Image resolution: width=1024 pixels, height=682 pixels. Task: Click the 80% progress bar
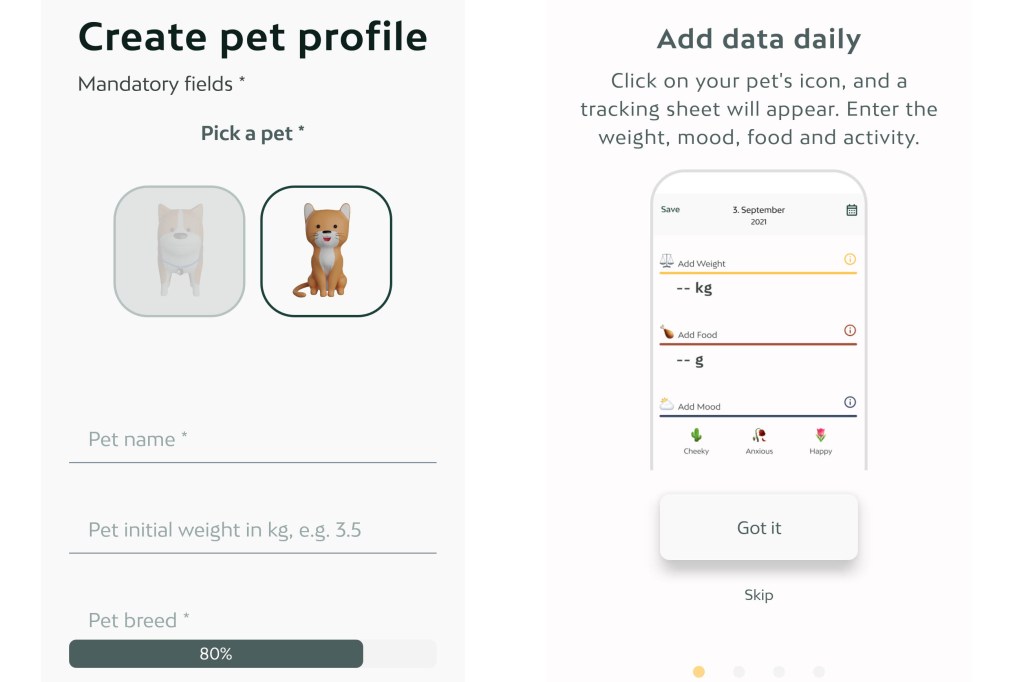(253, 654)
